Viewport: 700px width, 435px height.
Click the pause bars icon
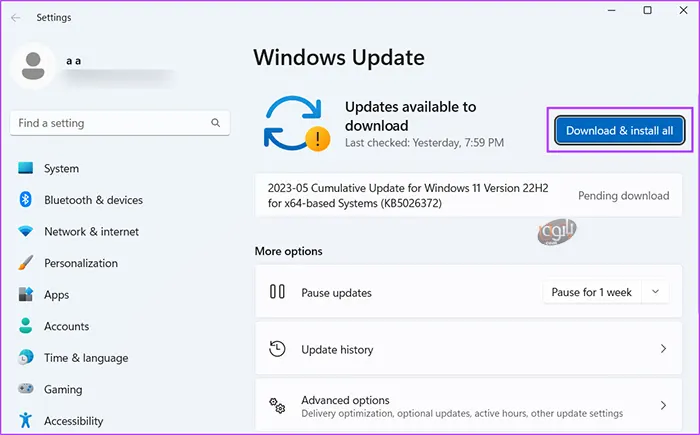[277, 292]
